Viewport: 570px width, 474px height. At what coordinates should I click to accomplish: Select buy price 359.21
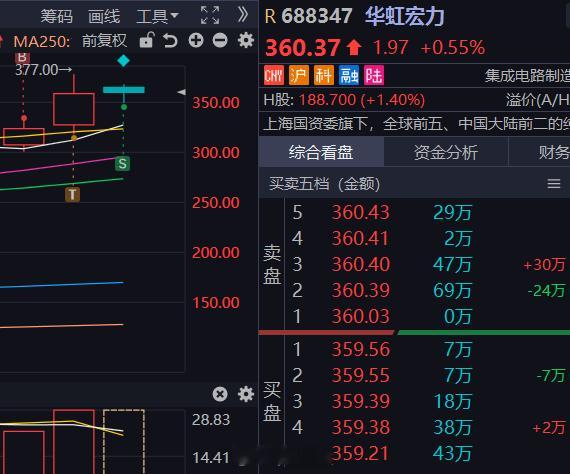tap(360, 453)
